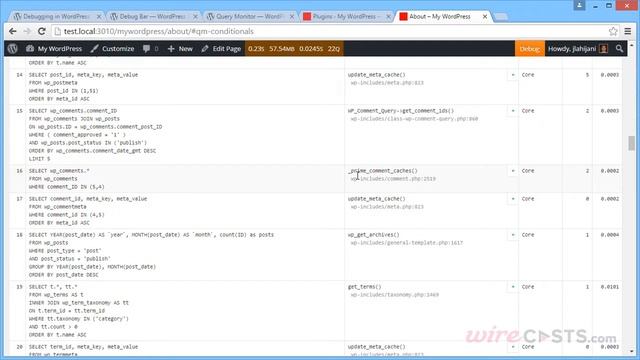Open the WordPress logo menu in admin bar
This screenshot has width=640, height=360.
pyautogui.click(x=13, y=49)
